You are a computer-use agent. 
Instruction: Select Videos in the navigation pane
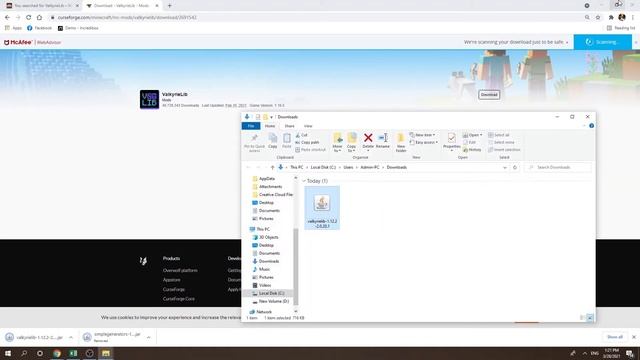[262, 285]
